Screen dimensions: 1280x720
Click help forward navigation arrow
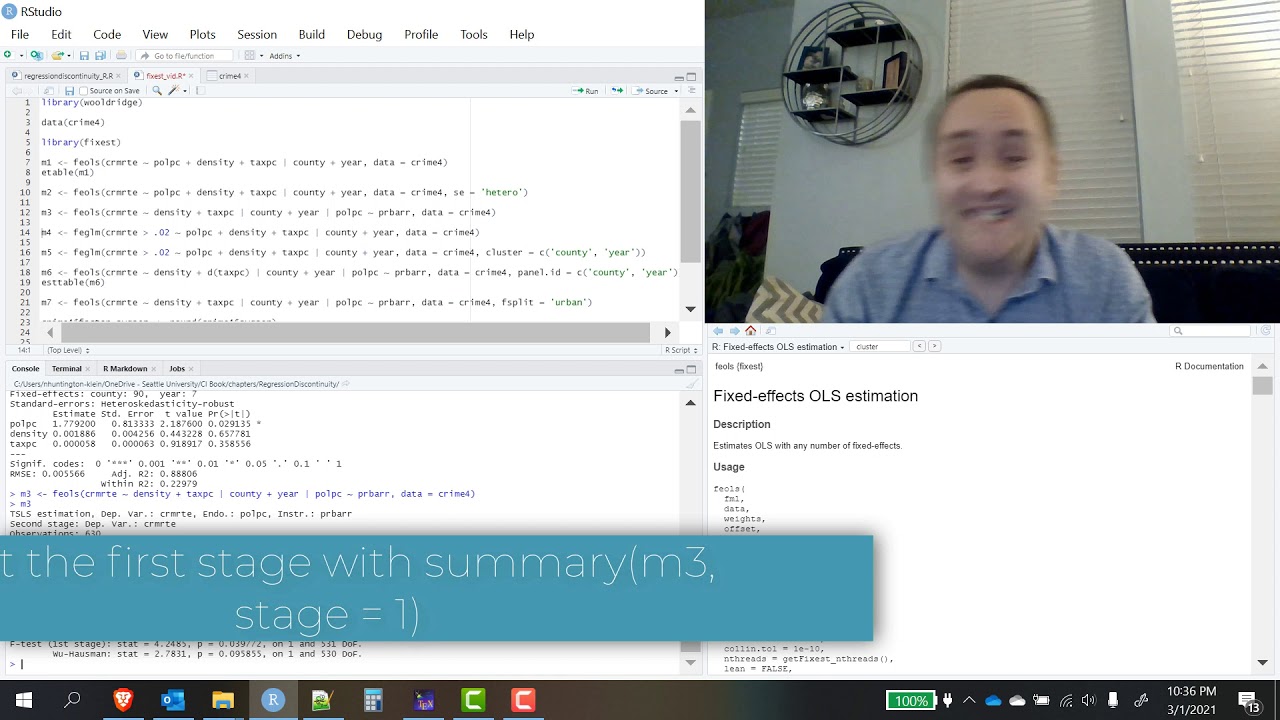click(734, 331)
